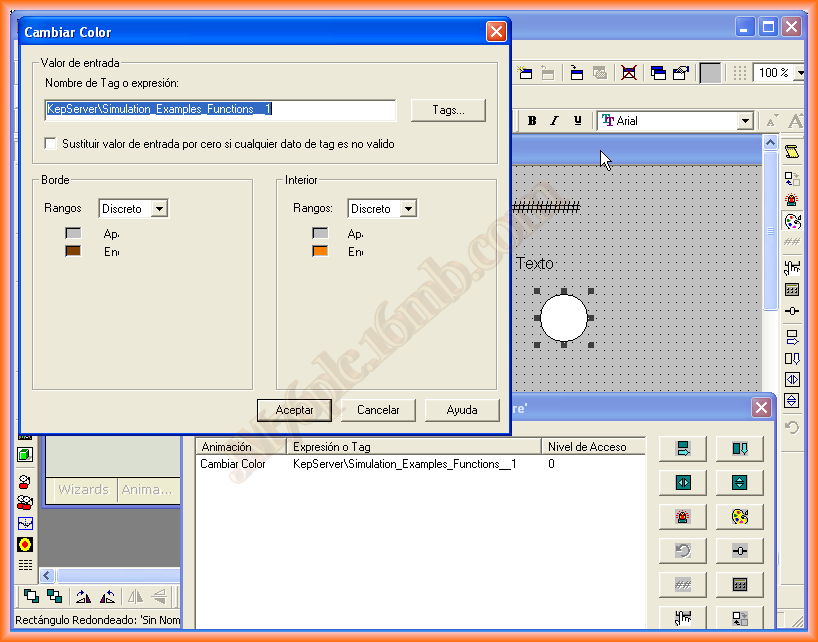Open the Interior Rangos dropdown

(407, 209)
